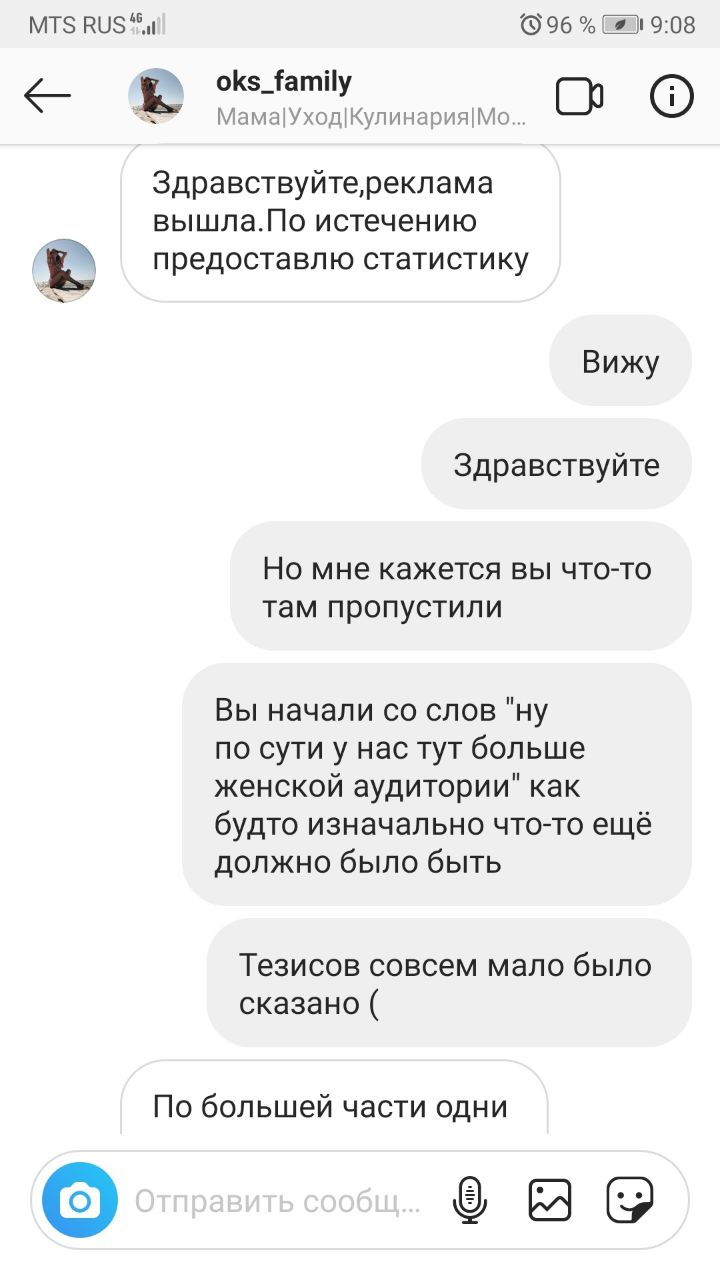Tap the "Здравствуйте,реклама вышла" incoming message
Viewport: 720px width, 1280px height.
click(x=340, y=221)
